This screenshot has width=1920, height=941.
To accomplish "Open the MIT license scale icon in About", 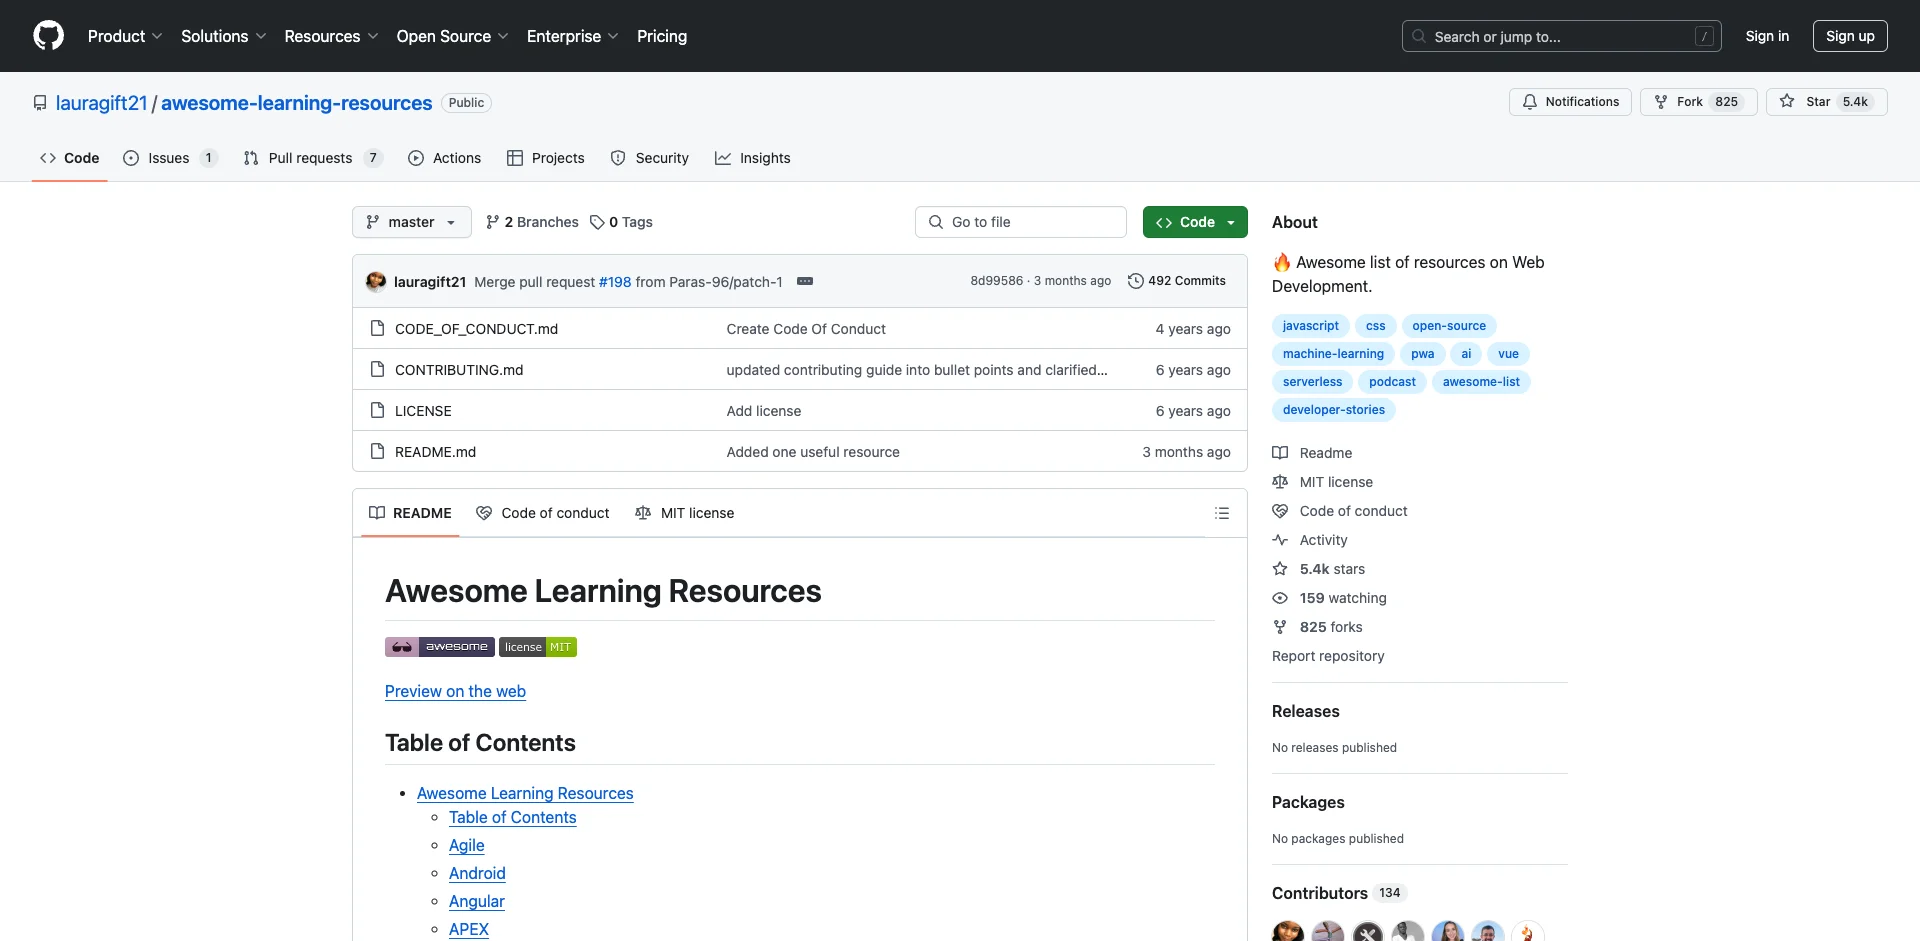I will pos(1280,482).
